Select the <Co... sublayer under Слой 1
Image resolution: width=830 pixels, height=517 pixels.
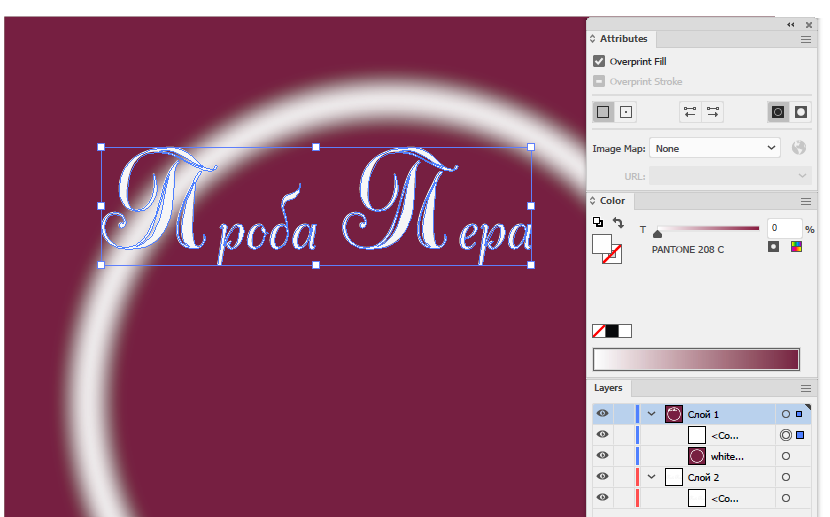[724, 436]
